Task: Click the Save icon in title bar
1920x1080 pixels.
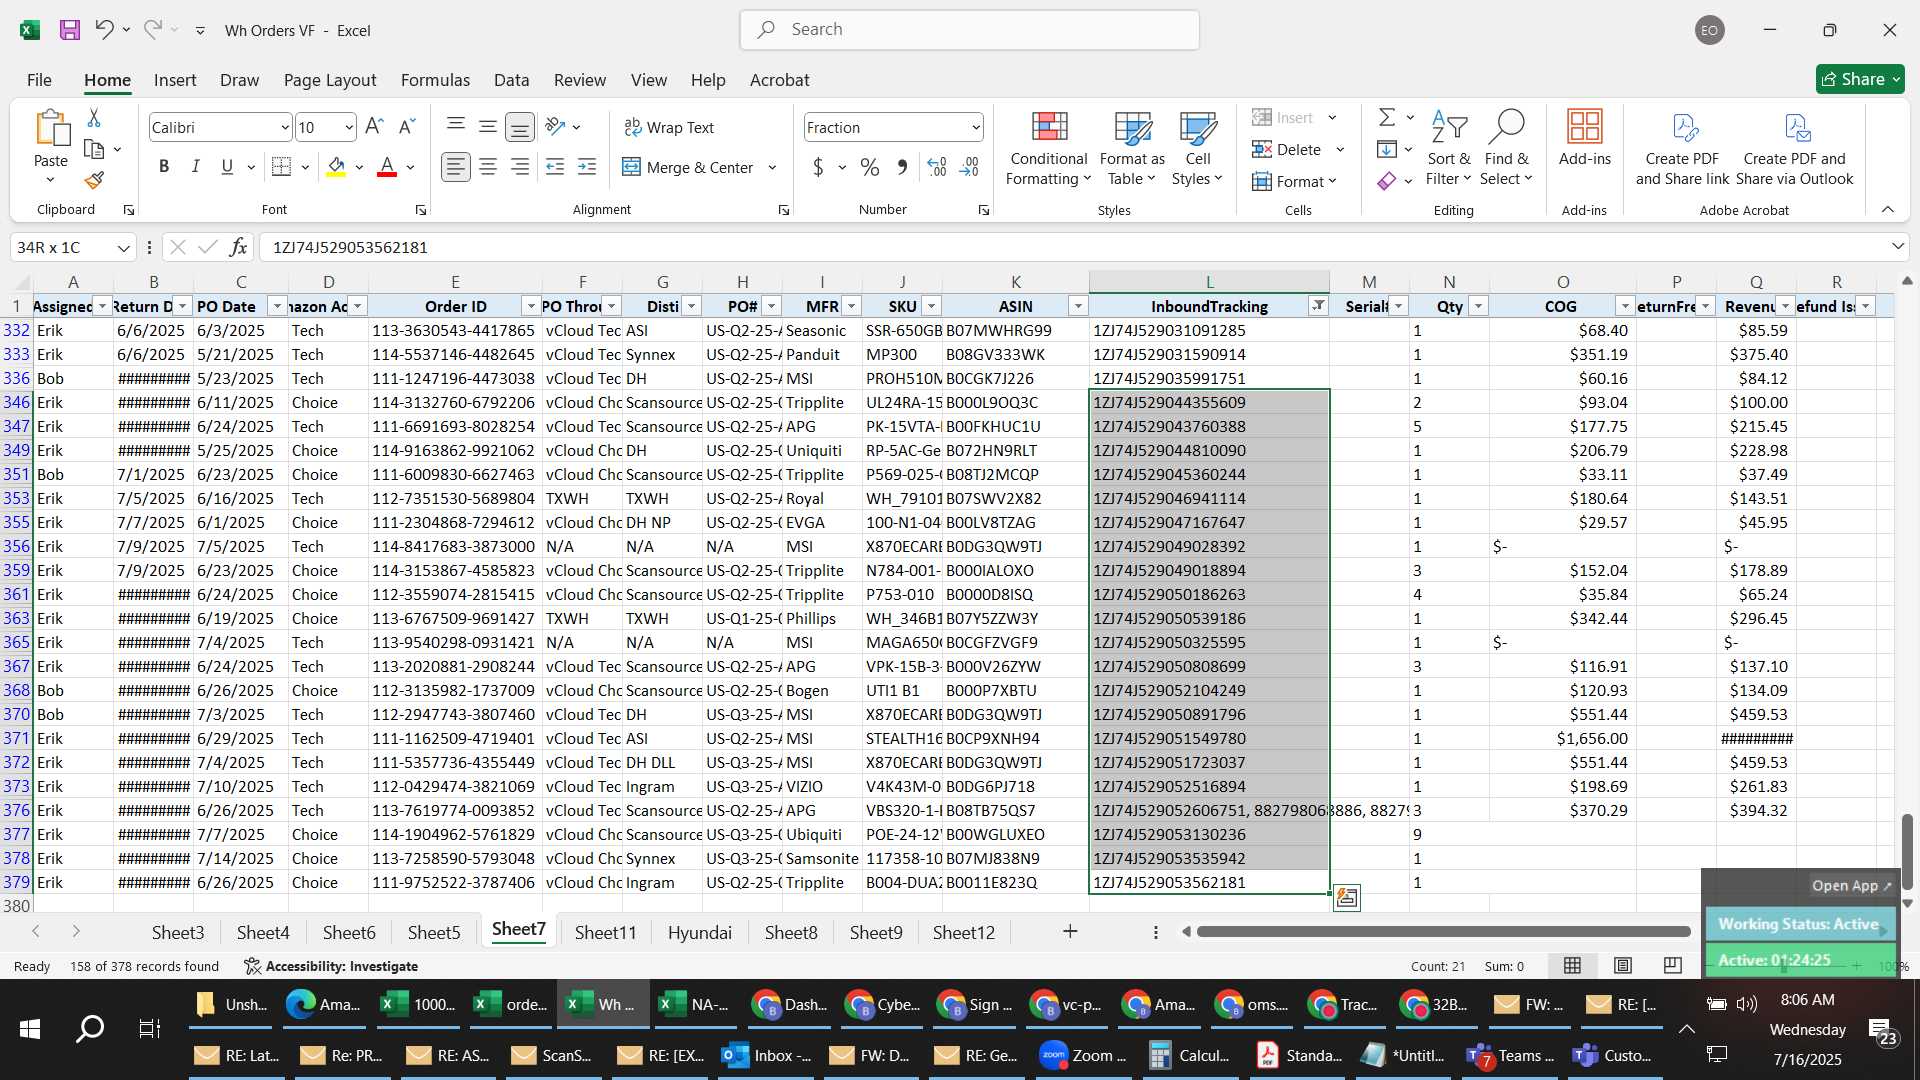Action: 70,30
